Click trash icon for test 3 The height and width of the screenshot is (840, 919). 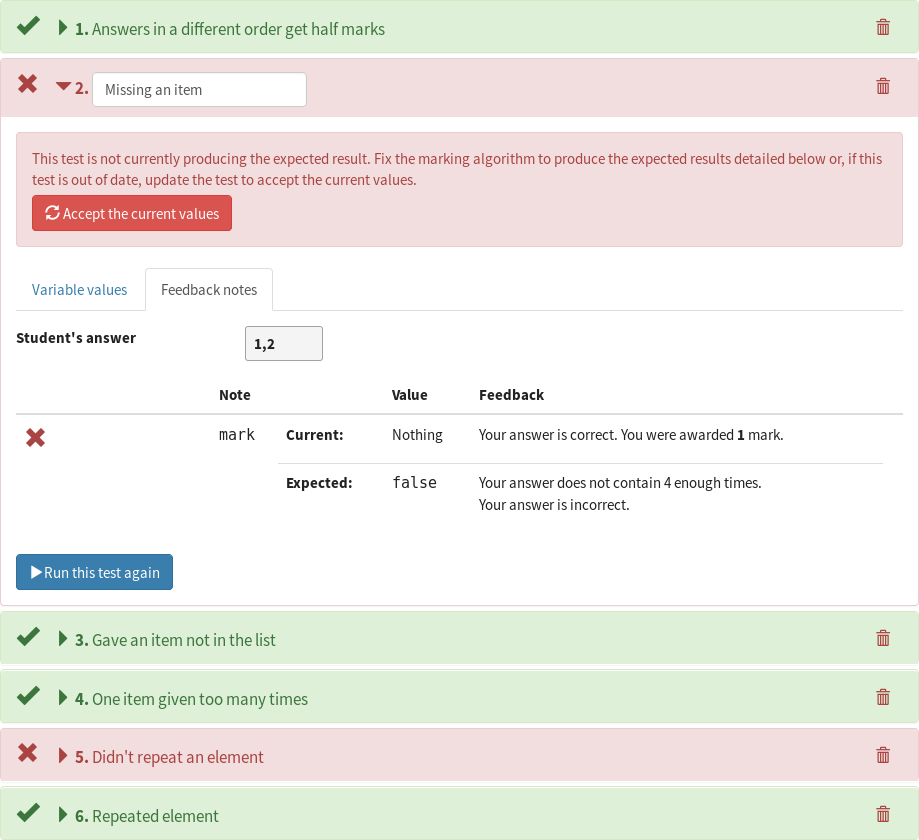[883, 638]
